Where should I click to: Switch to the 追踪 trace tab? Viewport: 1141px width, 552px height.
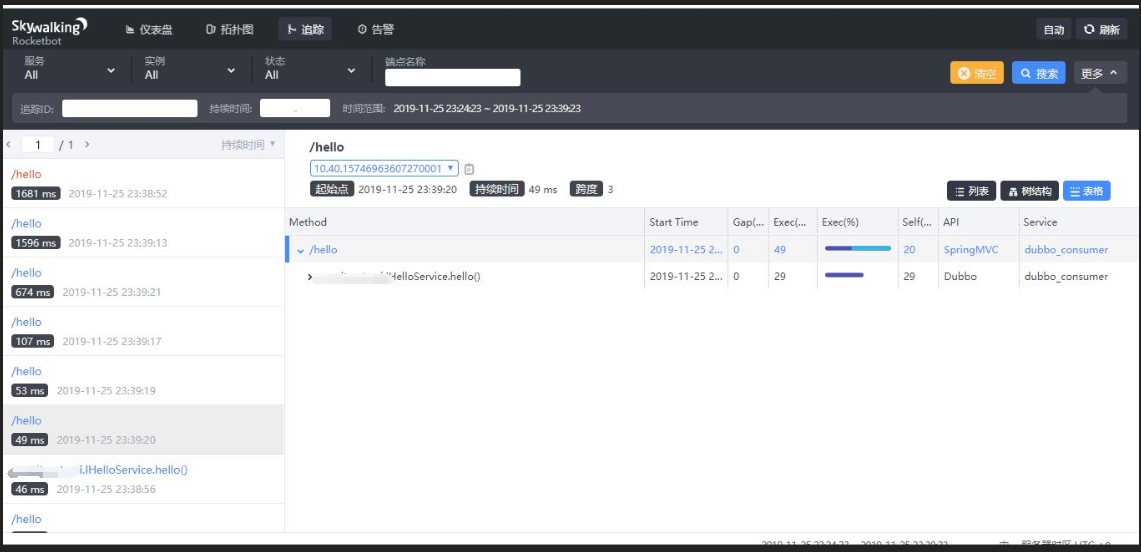pyautogui.click(x=305, y=30)
